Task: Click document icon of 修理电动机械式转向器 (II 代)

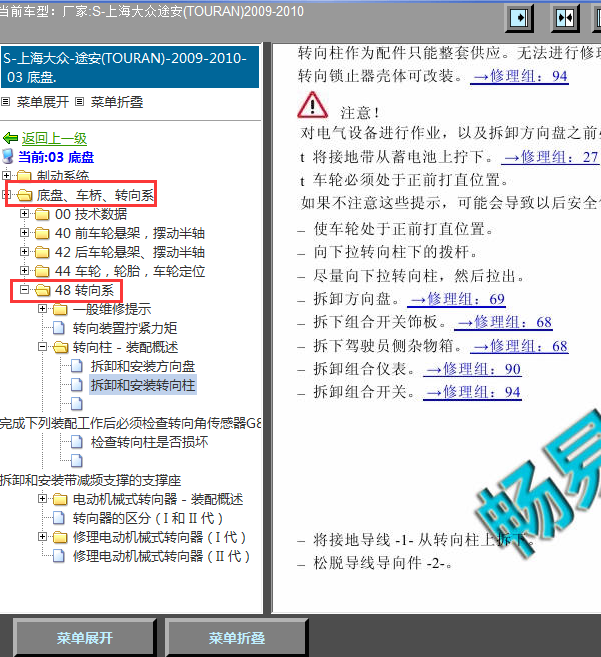Action: point(59,556)
